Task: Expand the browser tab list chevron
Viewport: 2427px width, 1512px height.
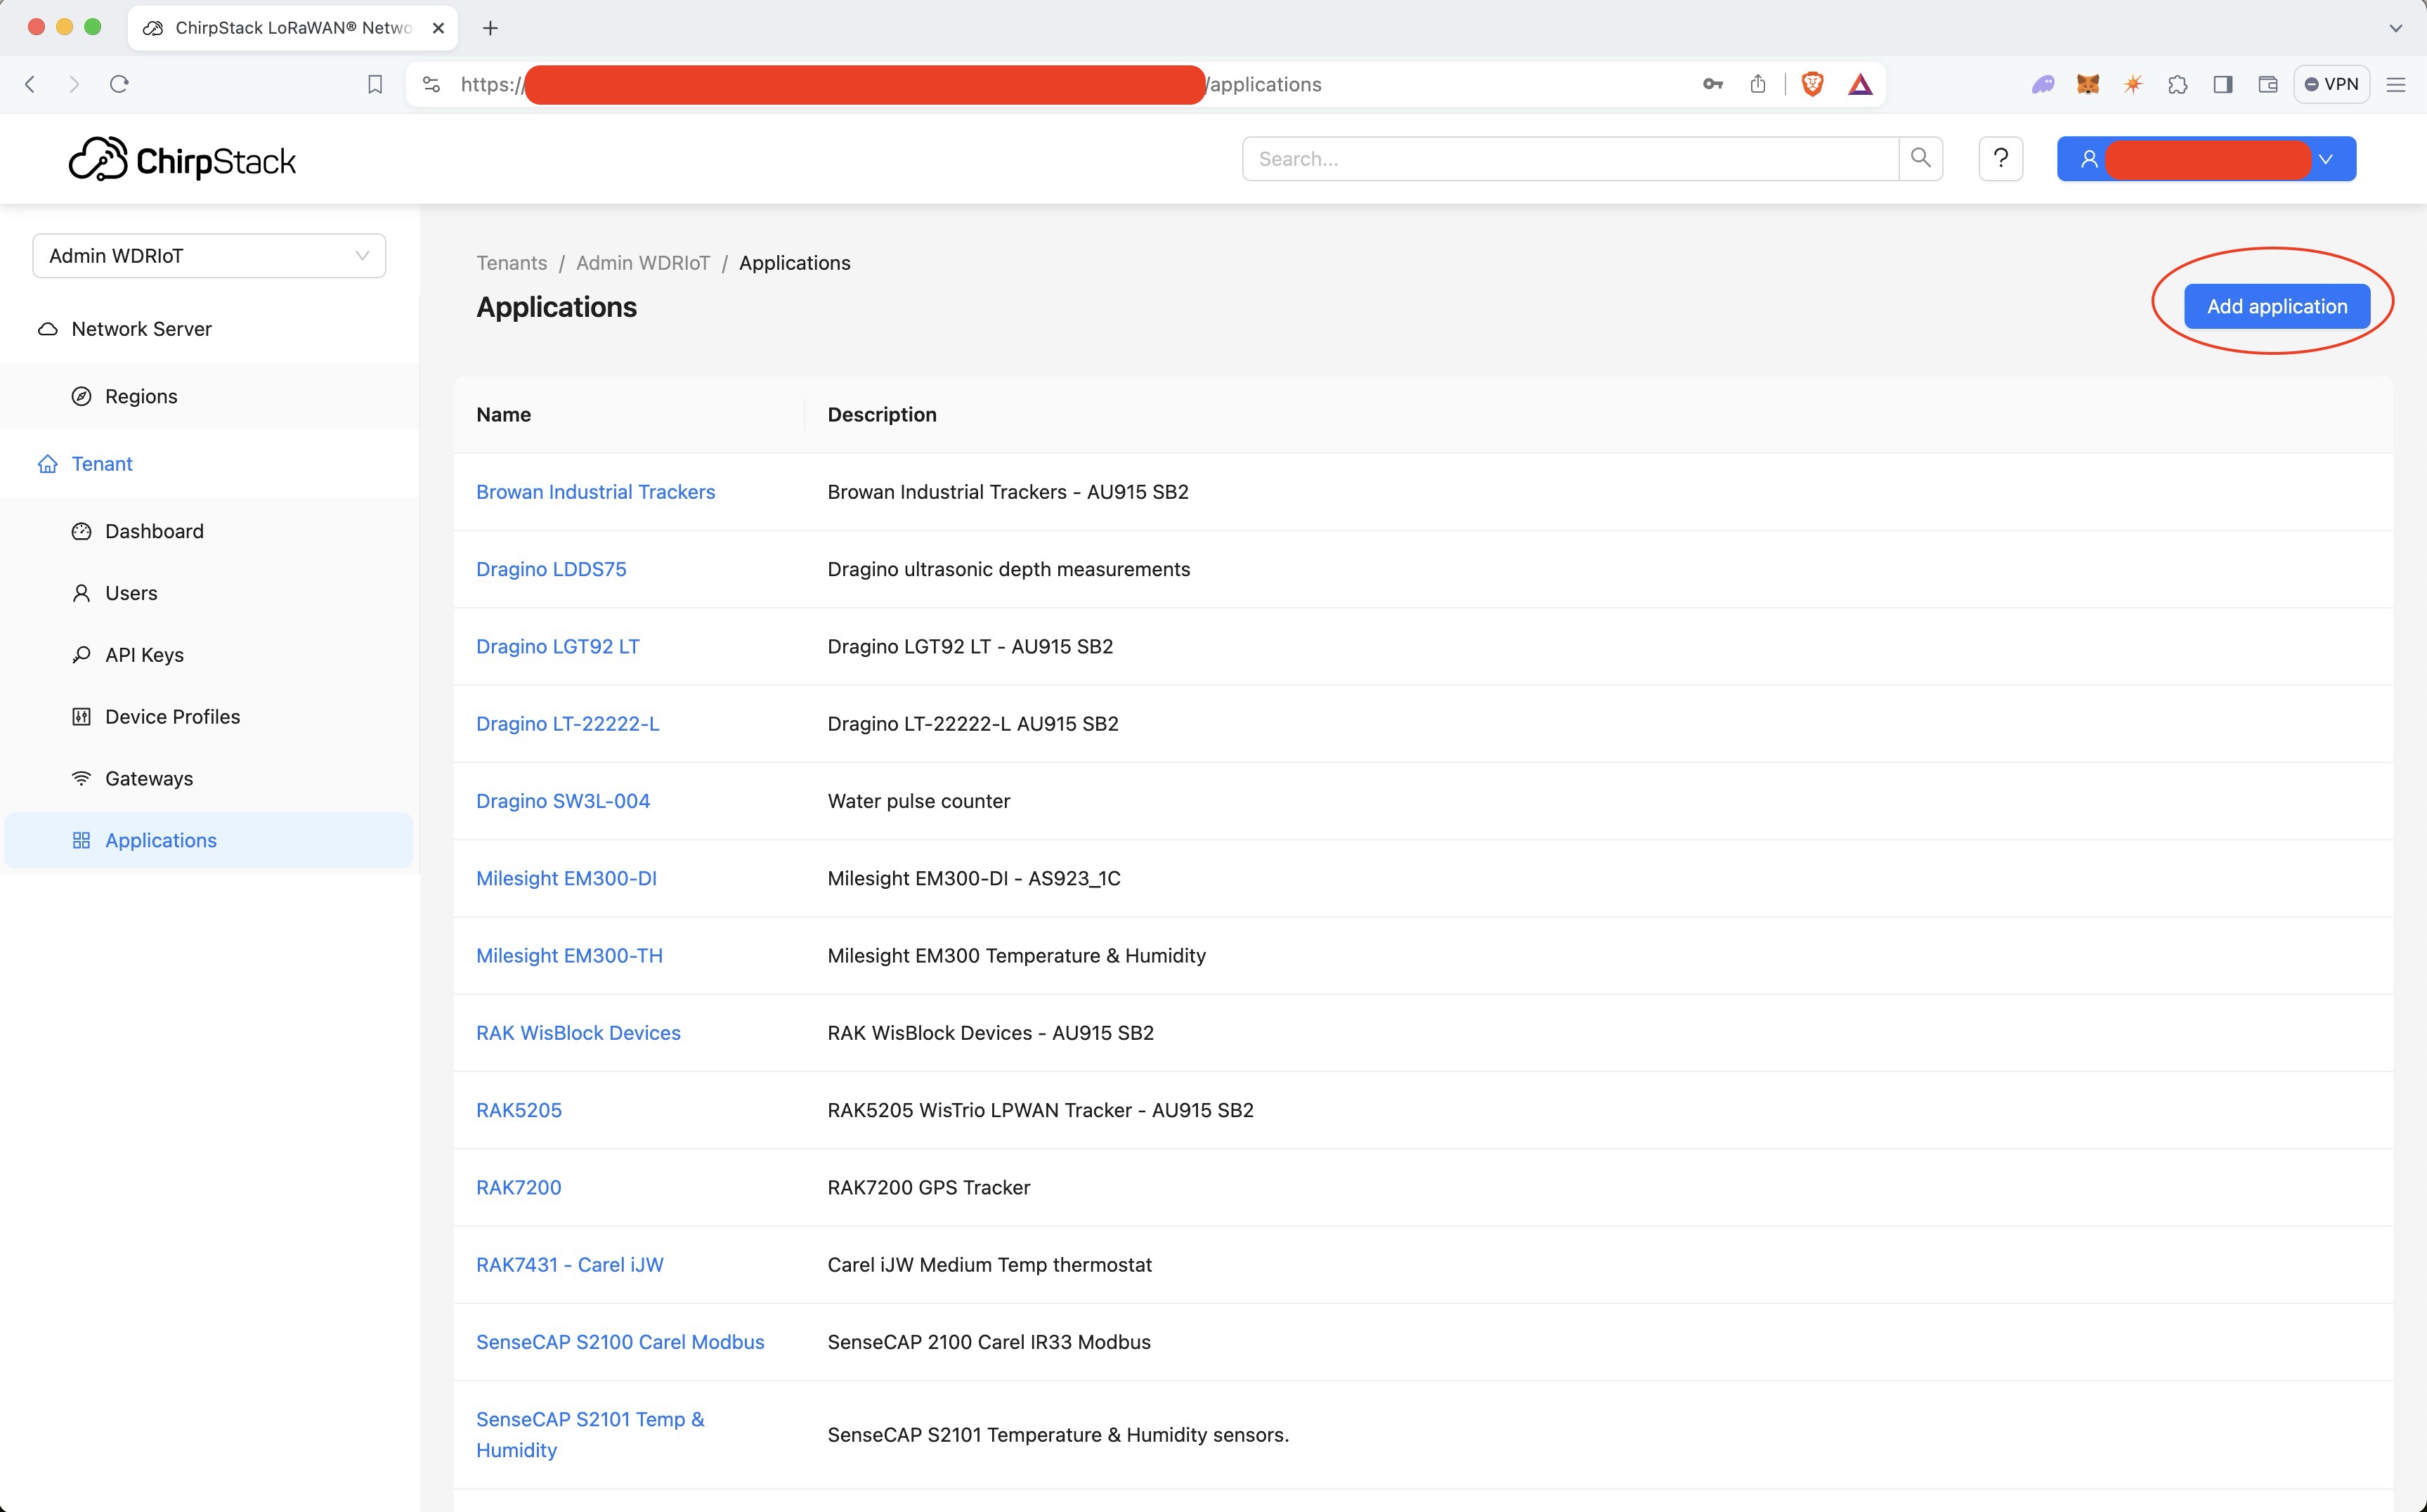Action: (2395, 28)
